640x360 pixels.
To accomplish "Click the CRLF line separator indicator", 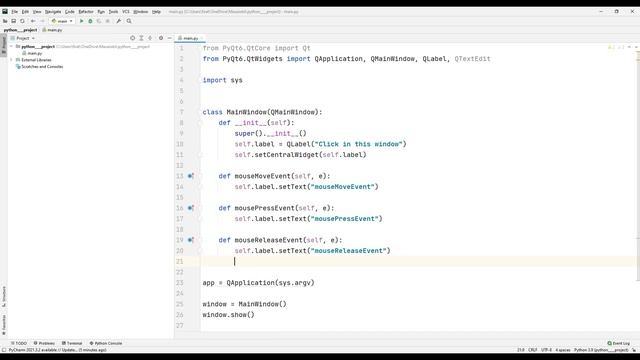I will coord(533,350).
